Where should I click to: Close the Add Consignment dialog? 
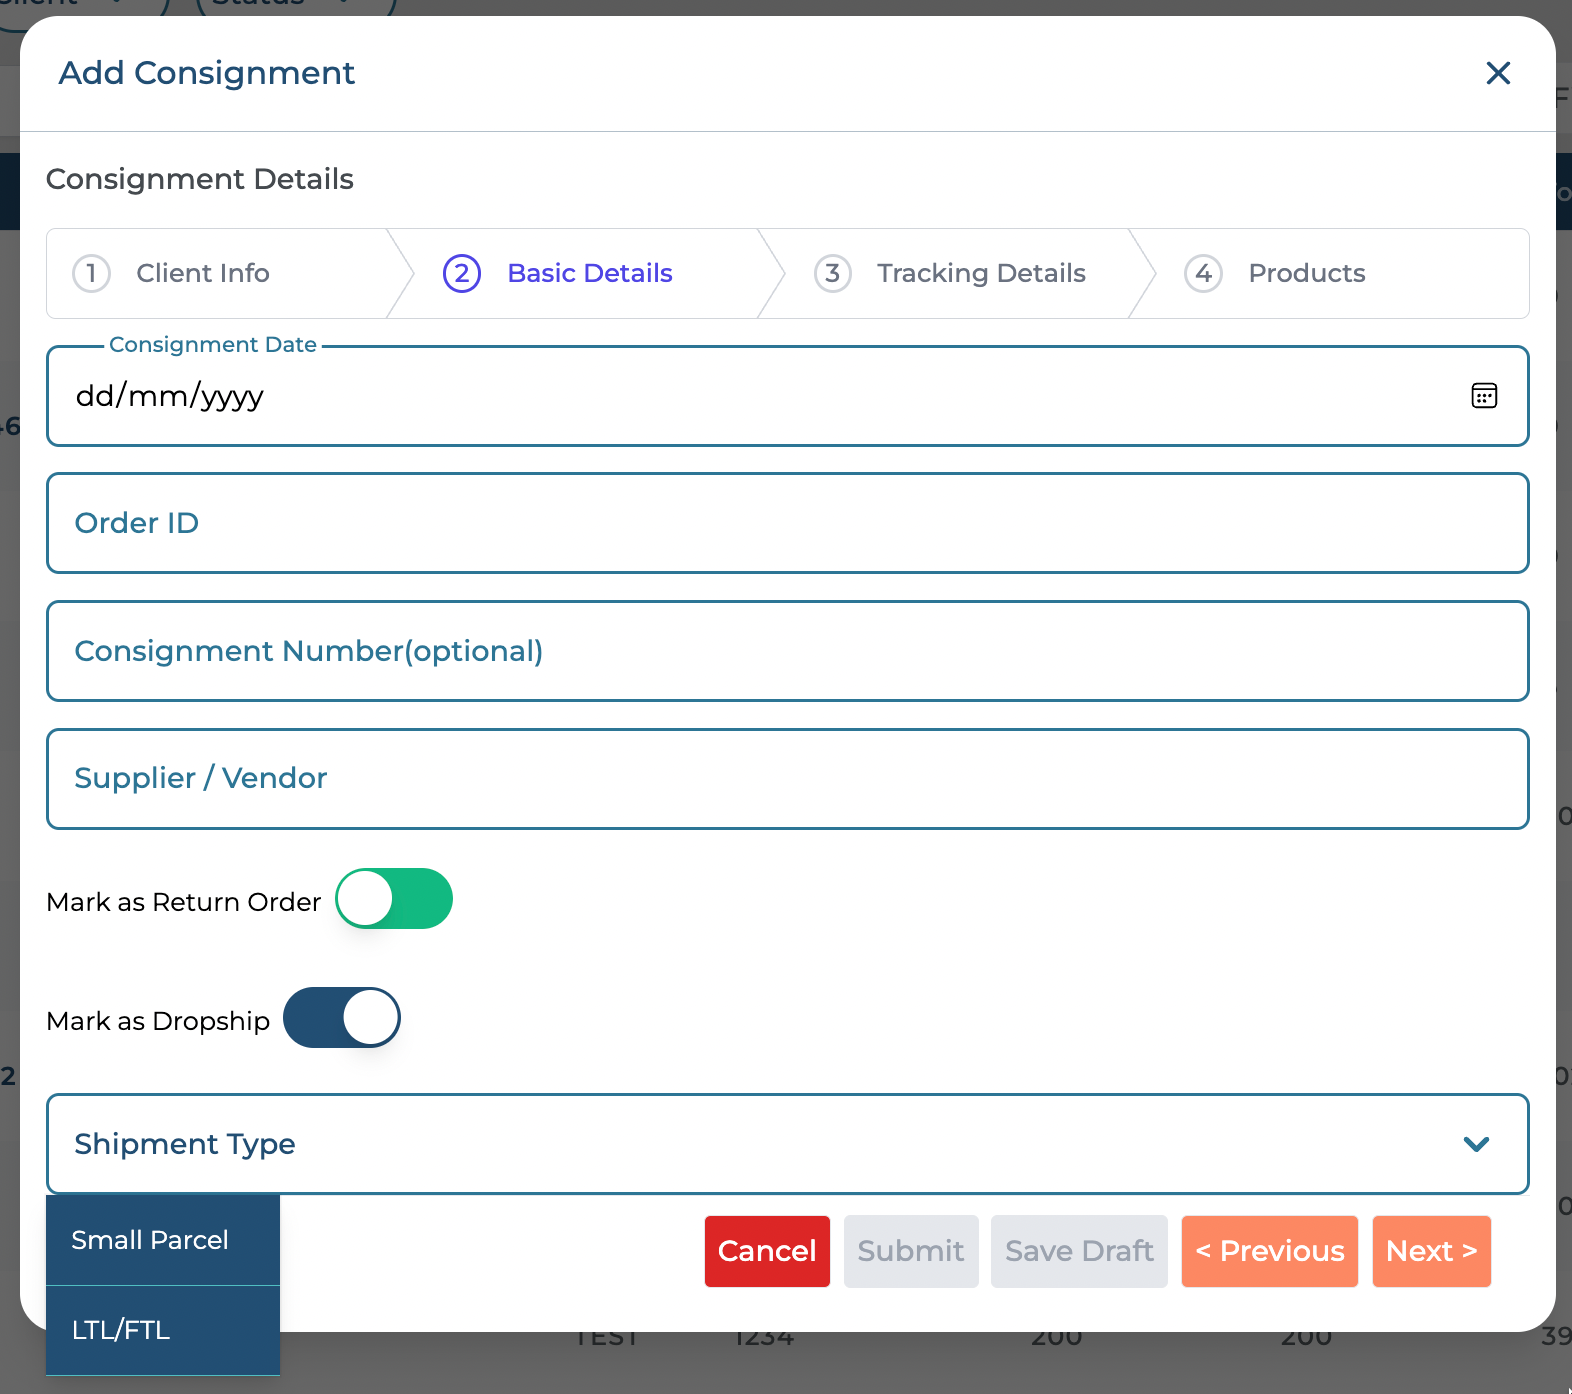1497,73
